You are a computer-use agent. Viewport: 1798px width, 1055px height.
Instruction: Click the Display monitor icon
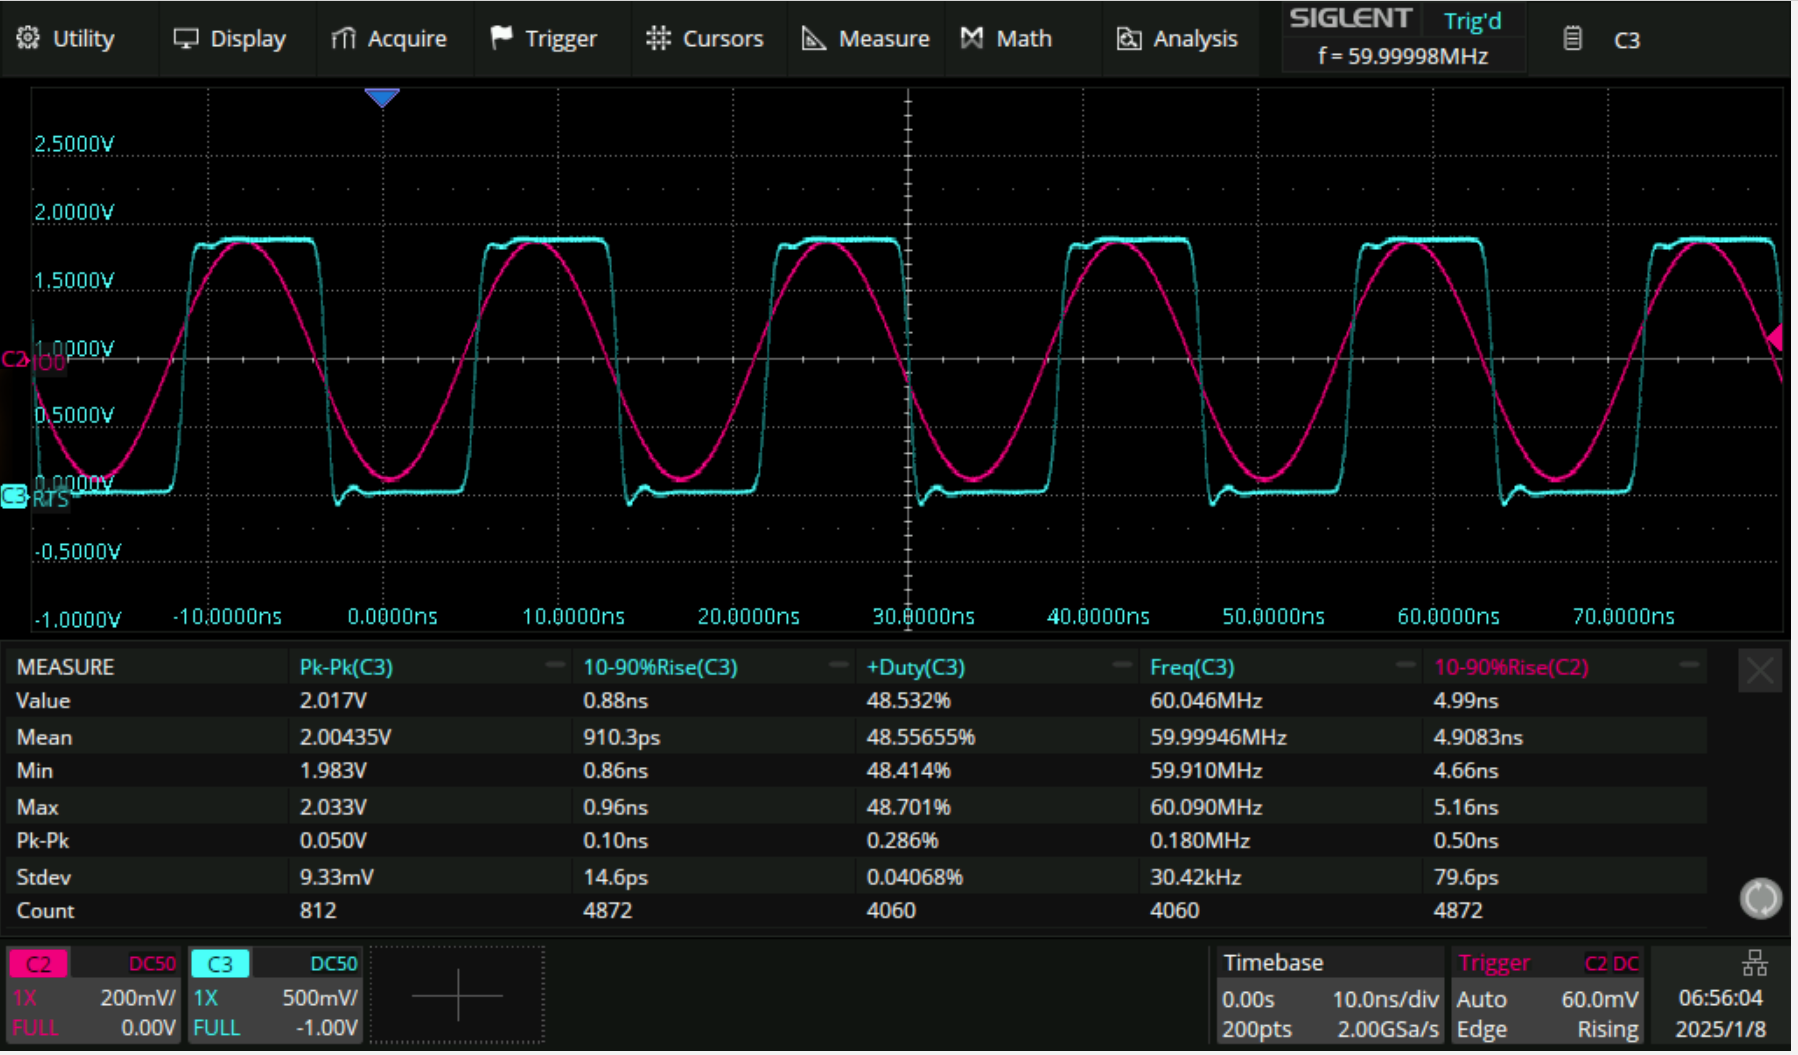pos(185,38)
